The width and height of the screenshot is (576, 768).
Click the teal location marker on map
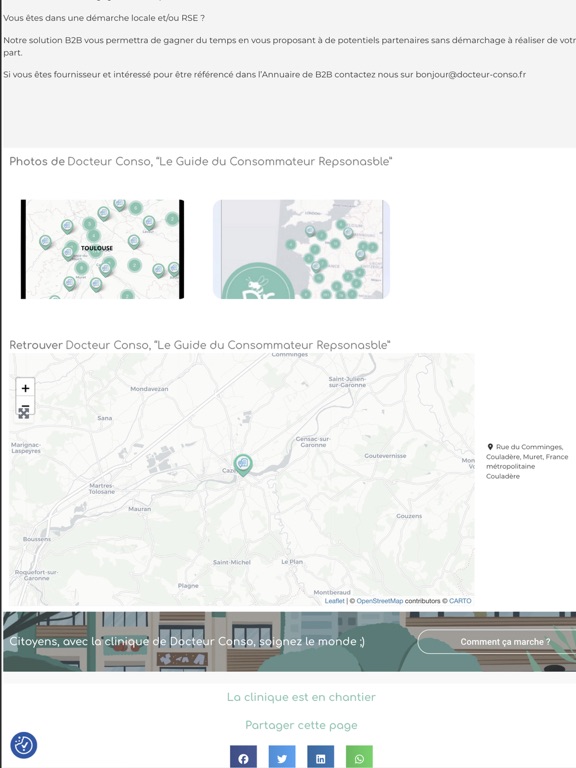coord(243,464)
